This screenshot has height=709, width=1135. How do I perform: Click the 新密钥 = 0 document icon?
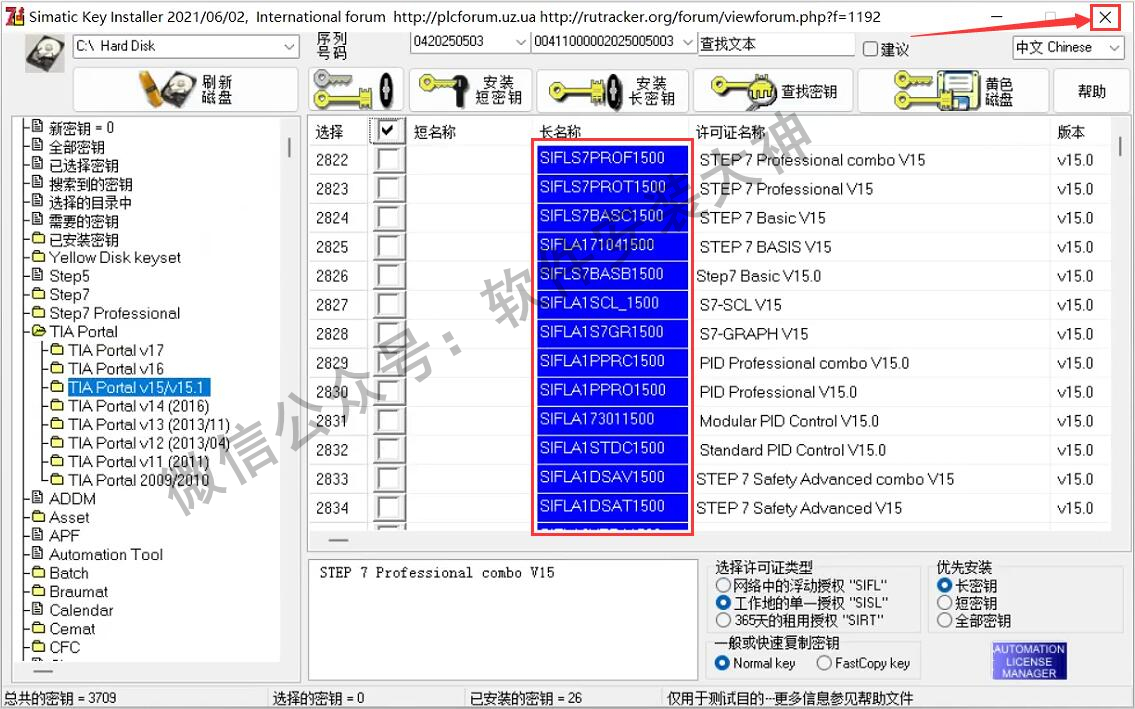[38, 127]
